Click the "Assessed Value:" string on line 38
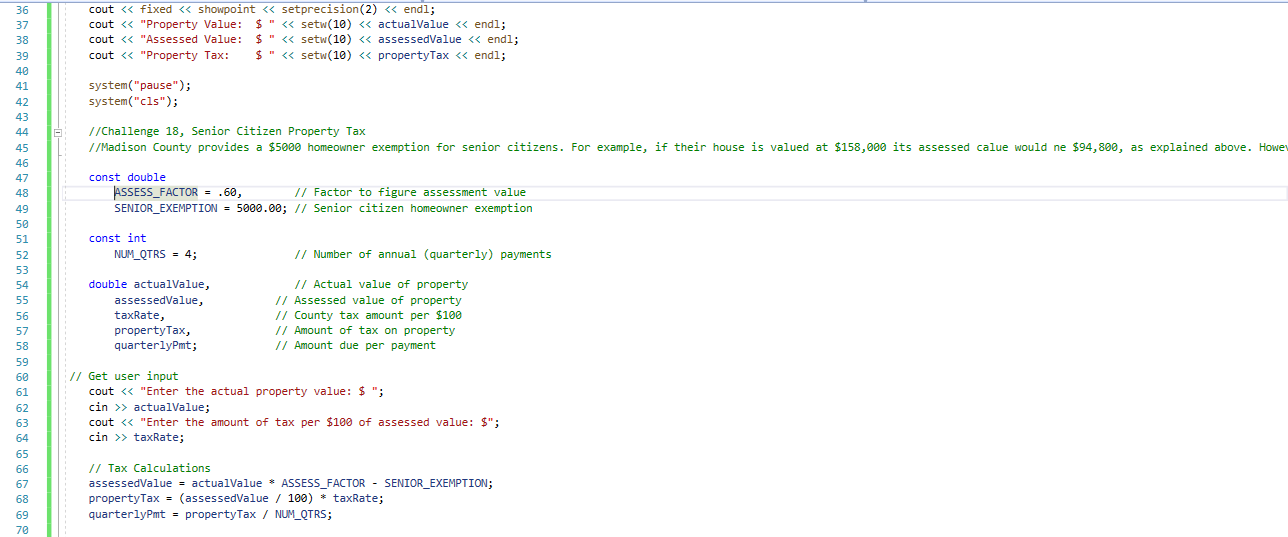The height and width of the screenshot is (537, 1288). pos(208,40)
